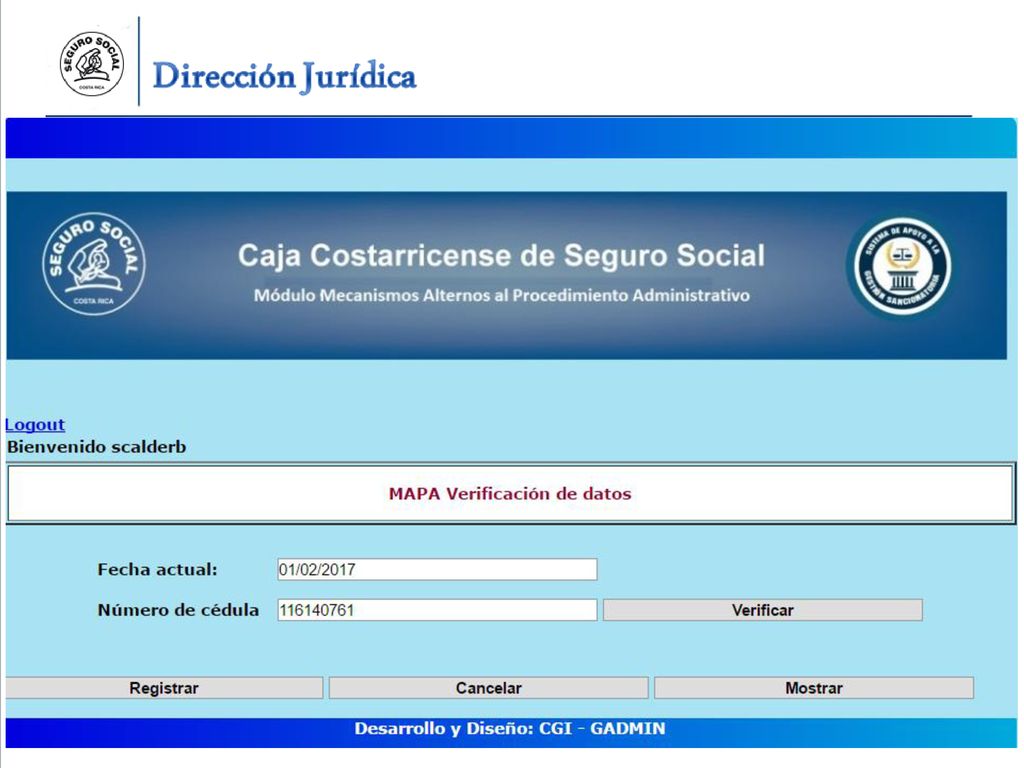Click 'Desarrollo y Diseño: CGI - GADMIN' footer
This screenshot has height=768, width=1024.
tap(510, 729)
